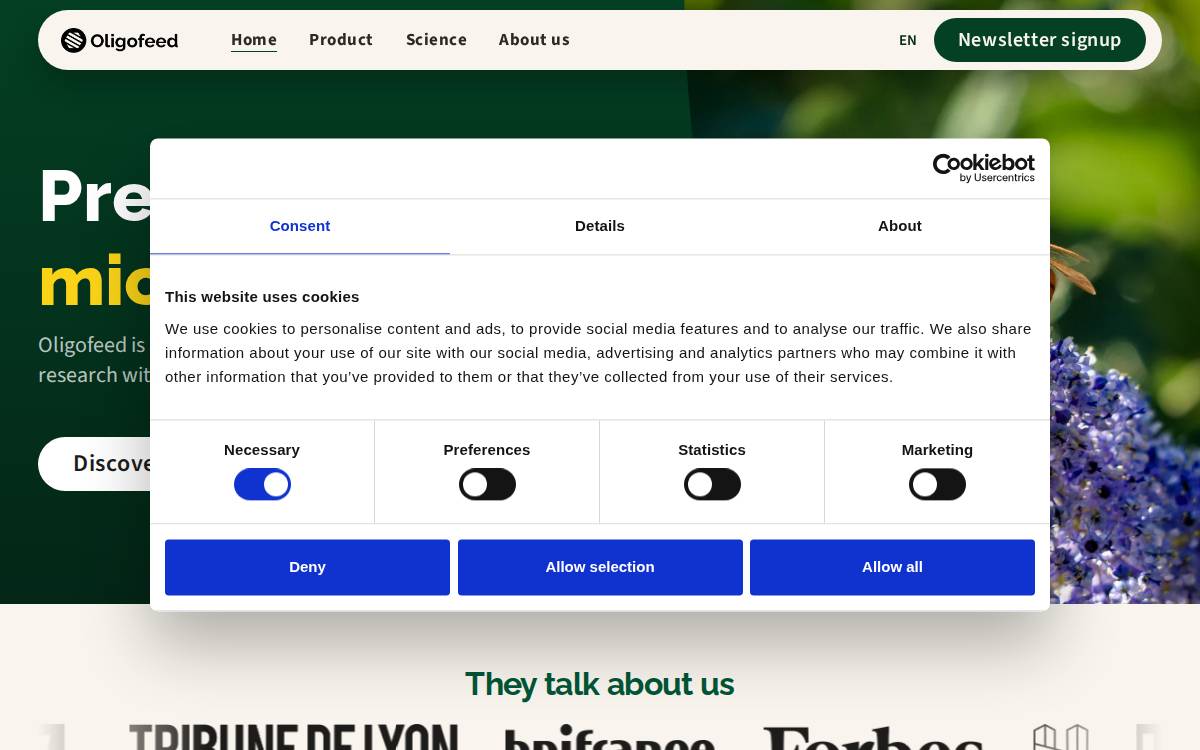Click Allow all cookies button
Screen dimensions: 1200x750
[x=892, y=567]
